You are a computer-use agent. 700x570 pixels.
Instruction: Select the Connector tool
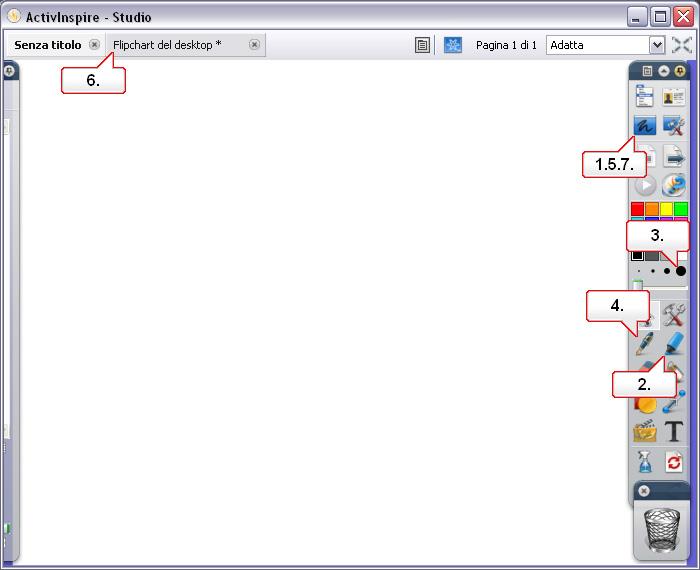[675, 402]
